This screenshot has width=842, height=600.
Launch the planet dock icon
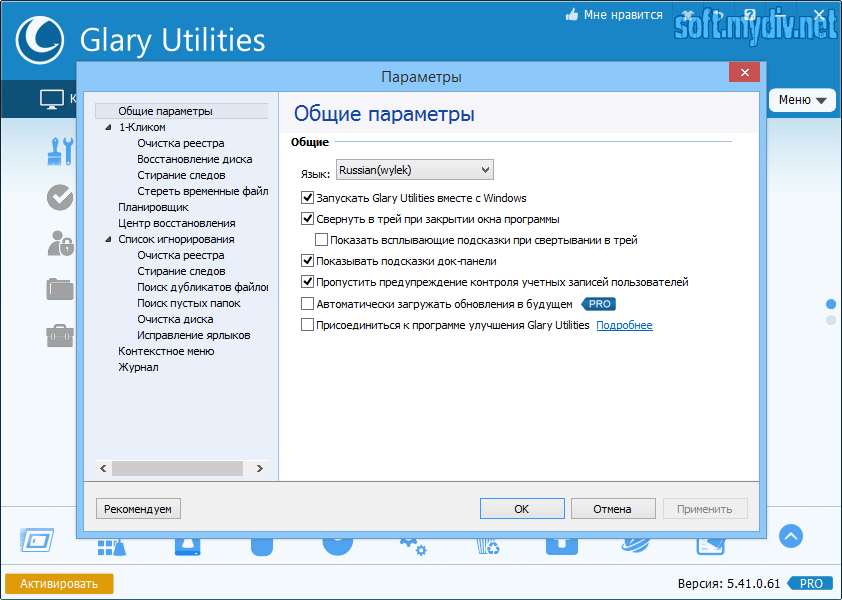[636, 546]
